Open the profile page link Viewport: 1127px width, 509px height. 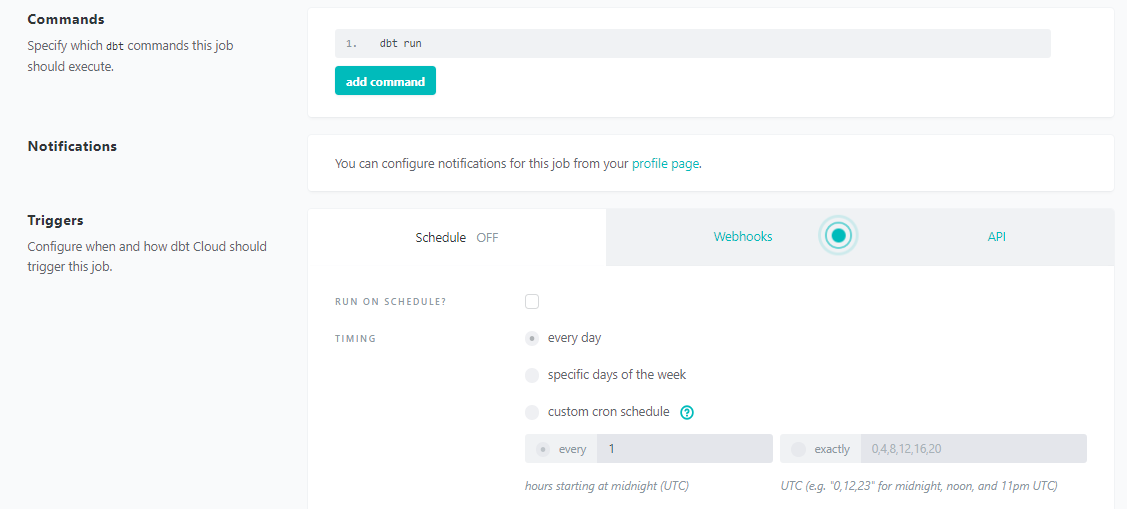pos(665,163)
